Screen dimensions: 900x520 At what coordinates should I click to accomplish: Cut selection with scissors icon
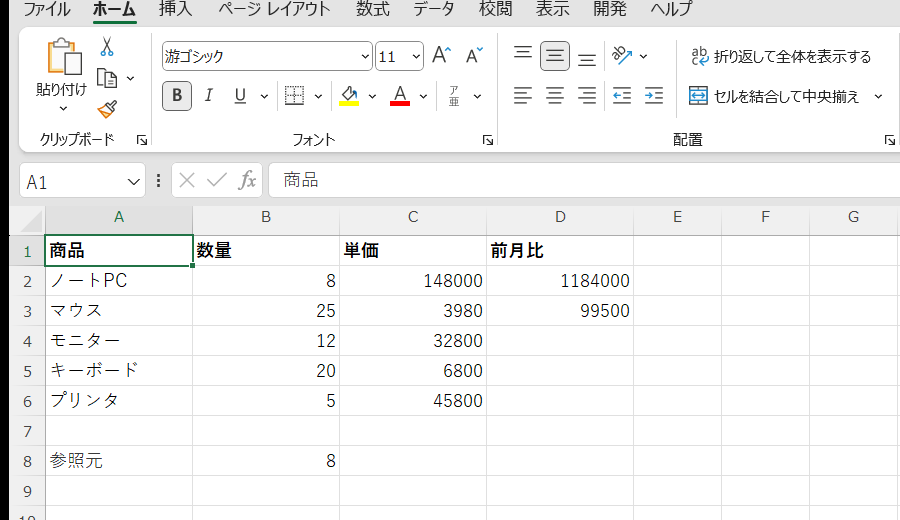click(x=107, y=46)
